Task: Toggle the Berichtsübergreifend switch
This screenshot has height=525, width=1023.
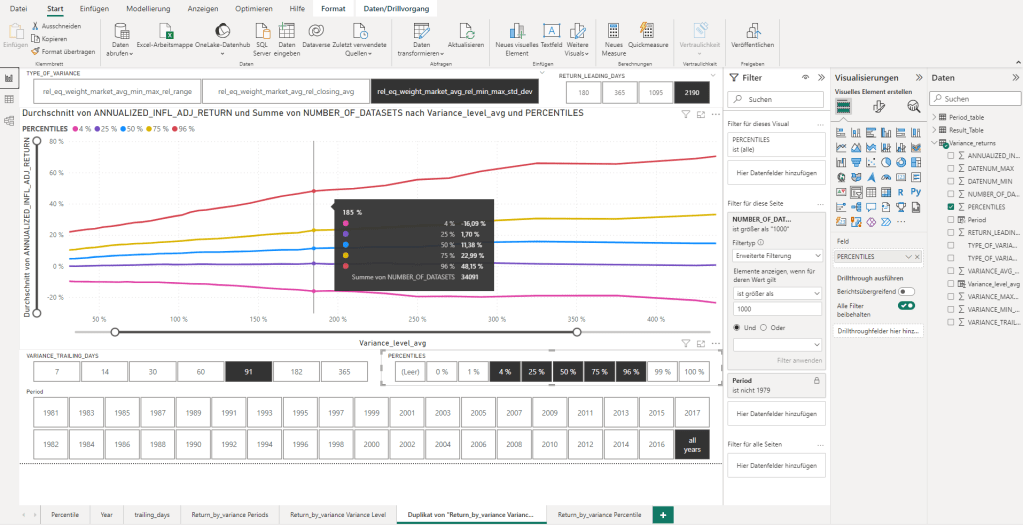Action: [907, 291]
